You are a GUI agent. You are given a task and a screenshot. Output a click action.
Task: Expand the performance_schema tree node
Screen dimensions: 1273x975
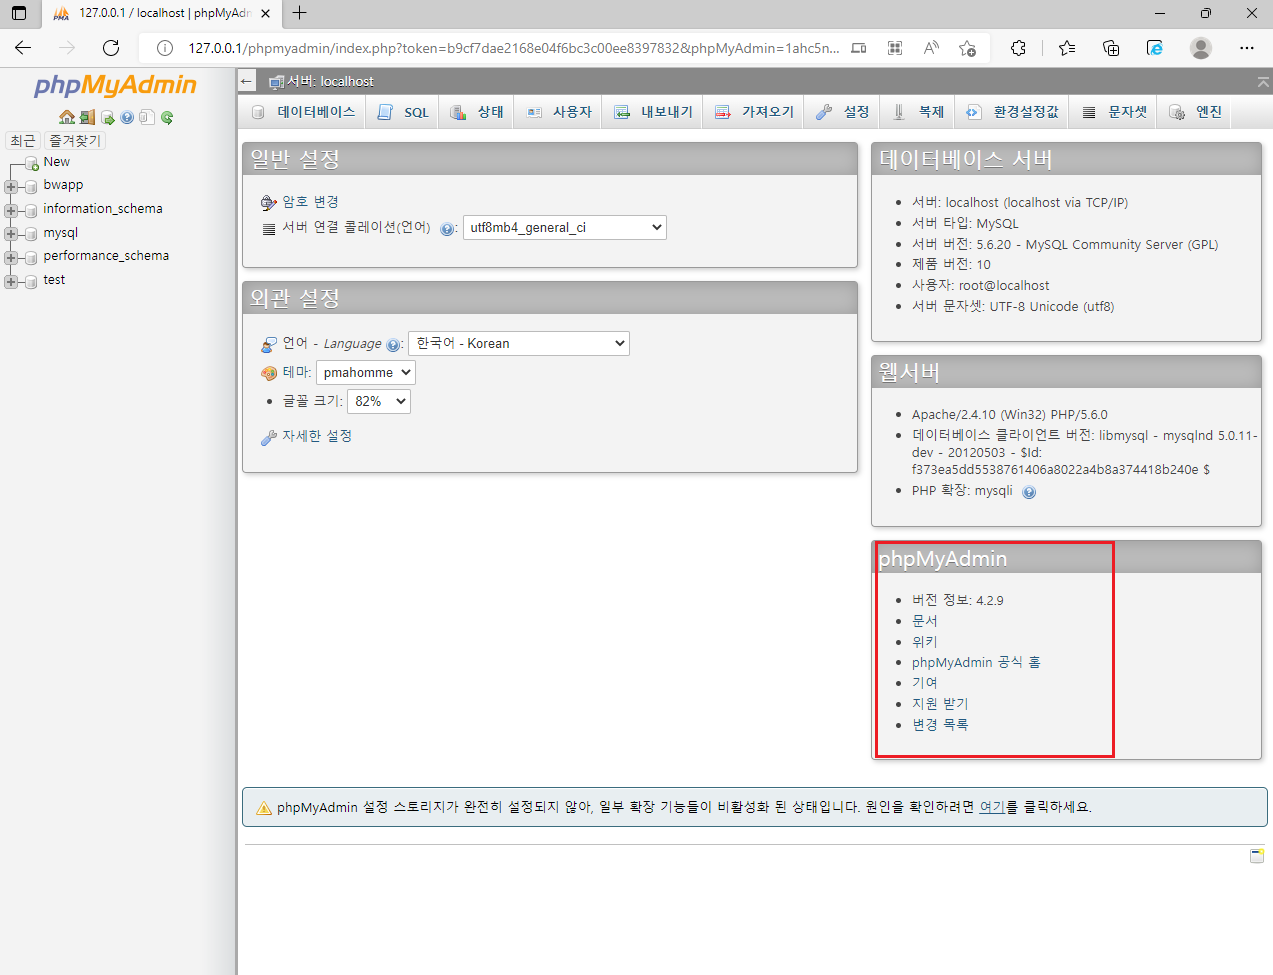click(11, 257)
